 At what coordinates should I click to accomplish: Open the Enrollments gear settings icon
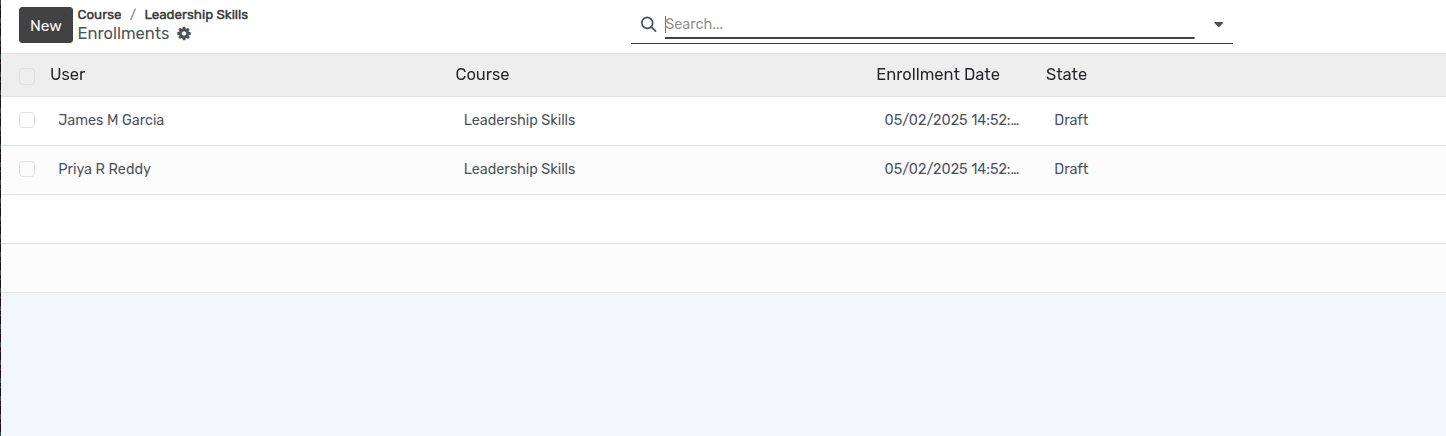[184, 34]
